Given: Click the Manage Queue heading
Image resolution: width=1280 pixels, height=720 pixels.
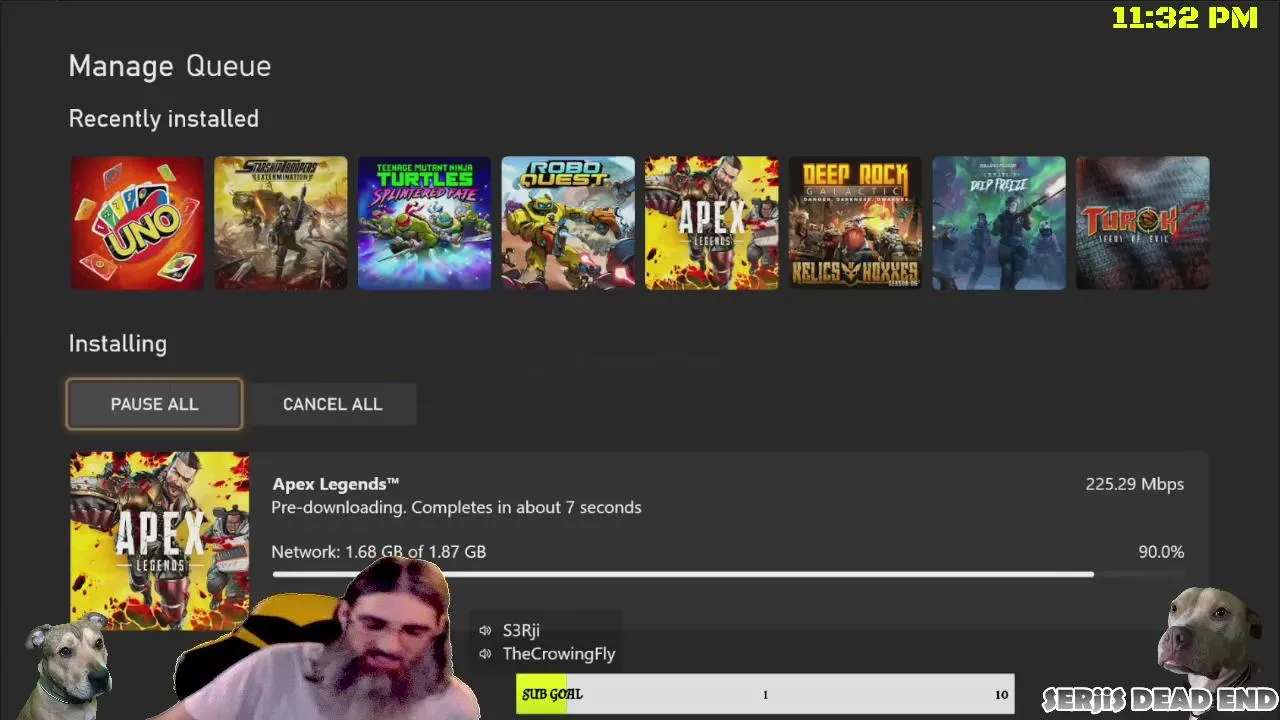Looking at the screenshot, I should click(x=170, y=66).
